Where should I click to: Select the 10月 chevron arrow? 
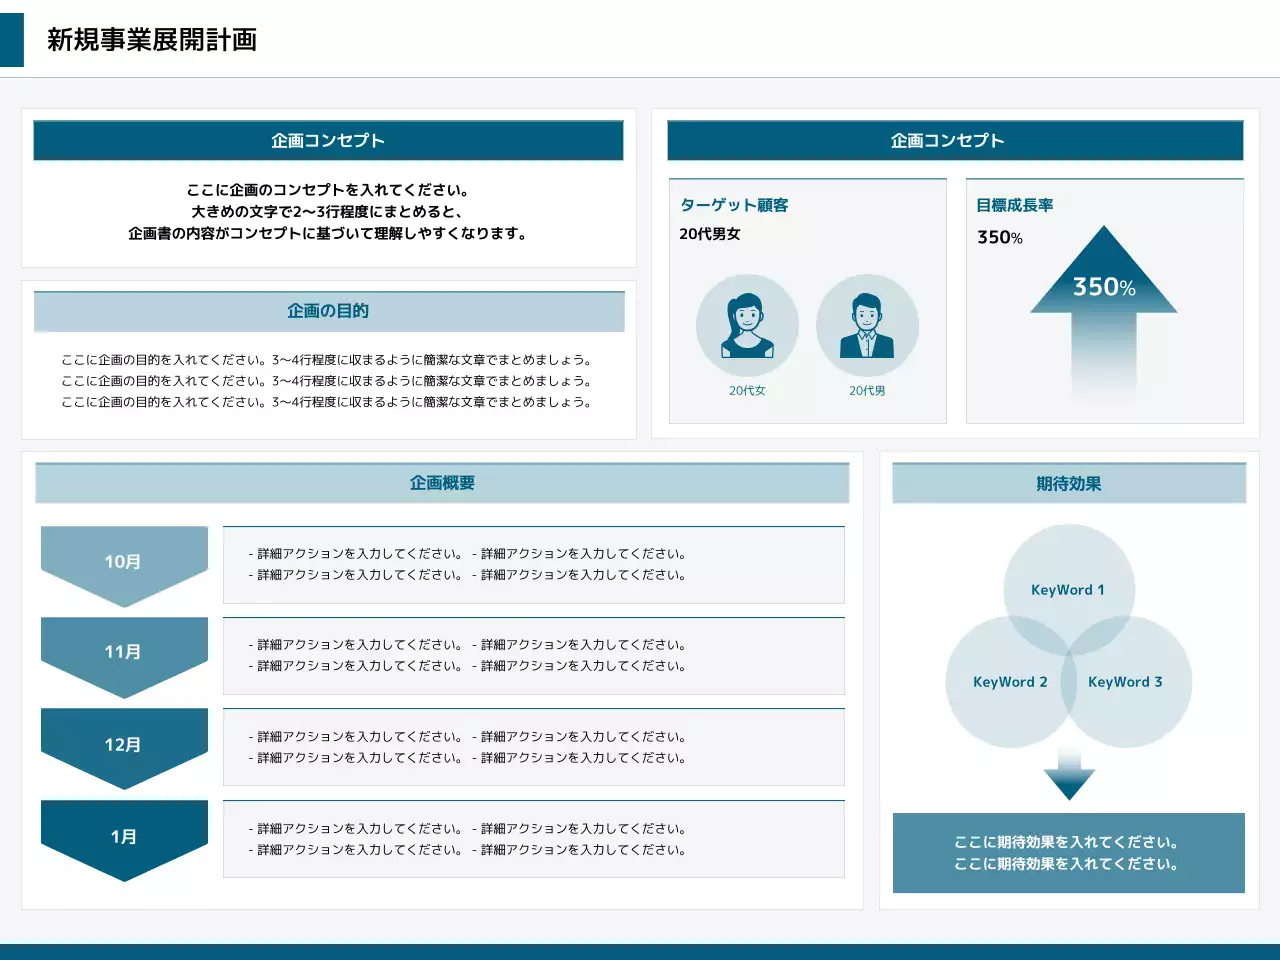point(124,562)
